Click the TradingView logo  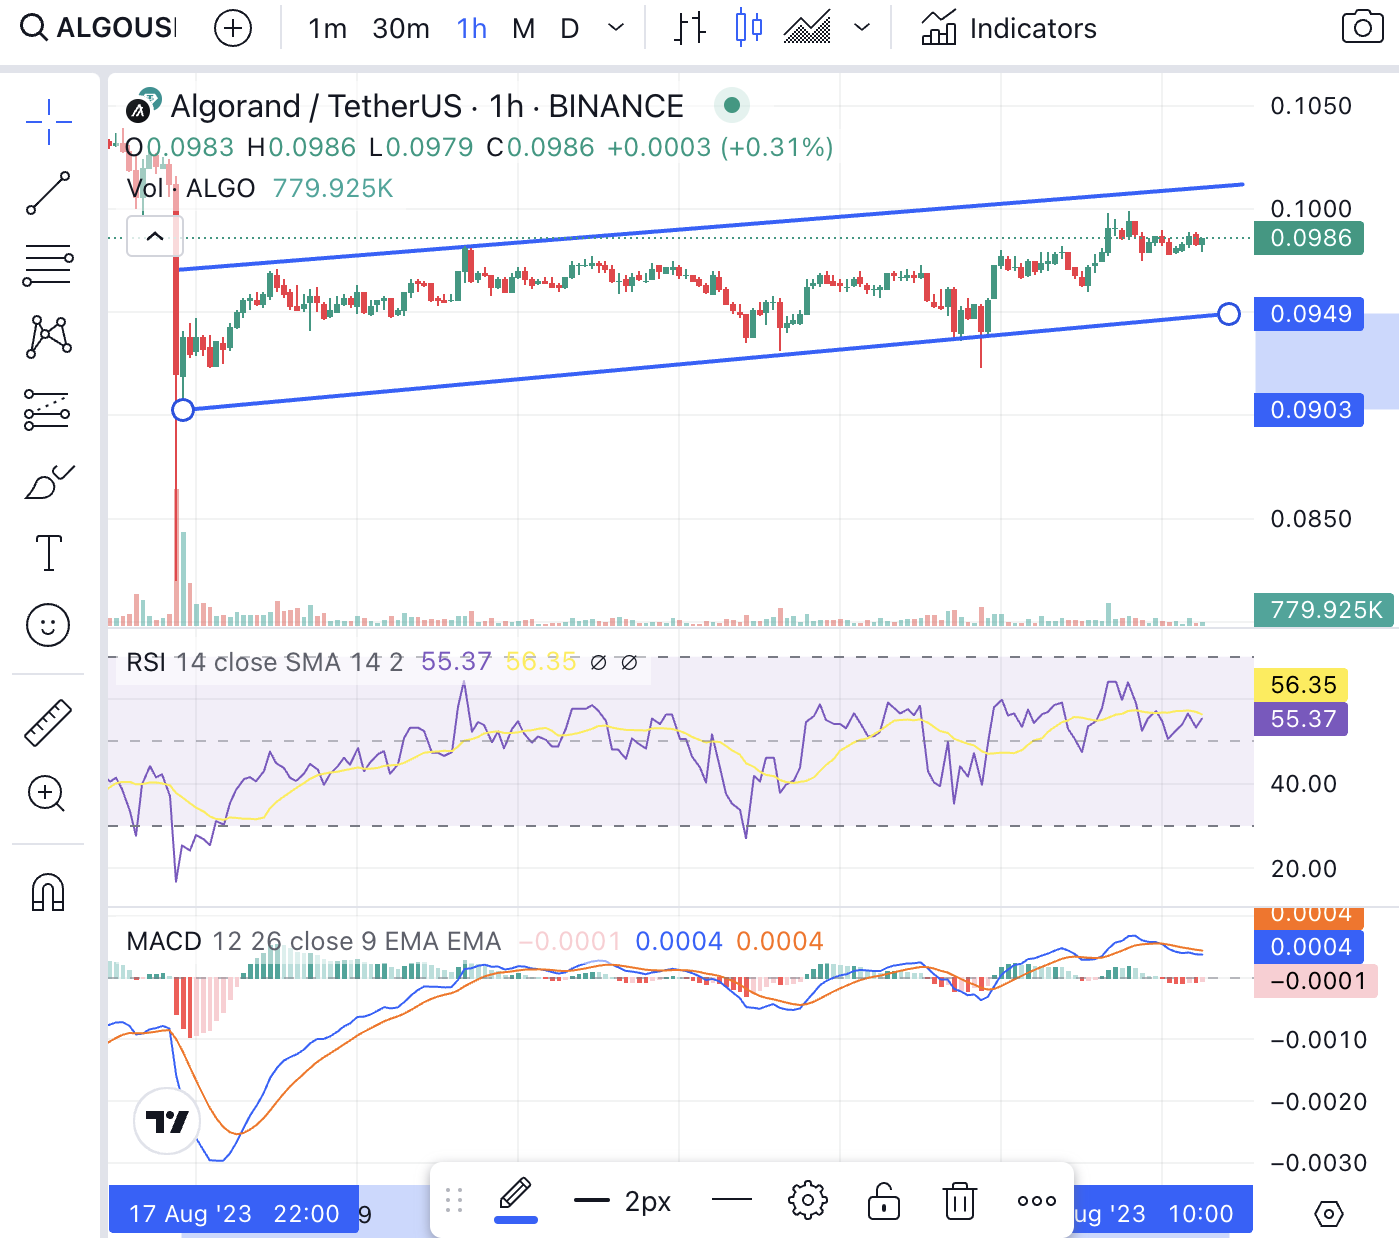click(167, 1122)
